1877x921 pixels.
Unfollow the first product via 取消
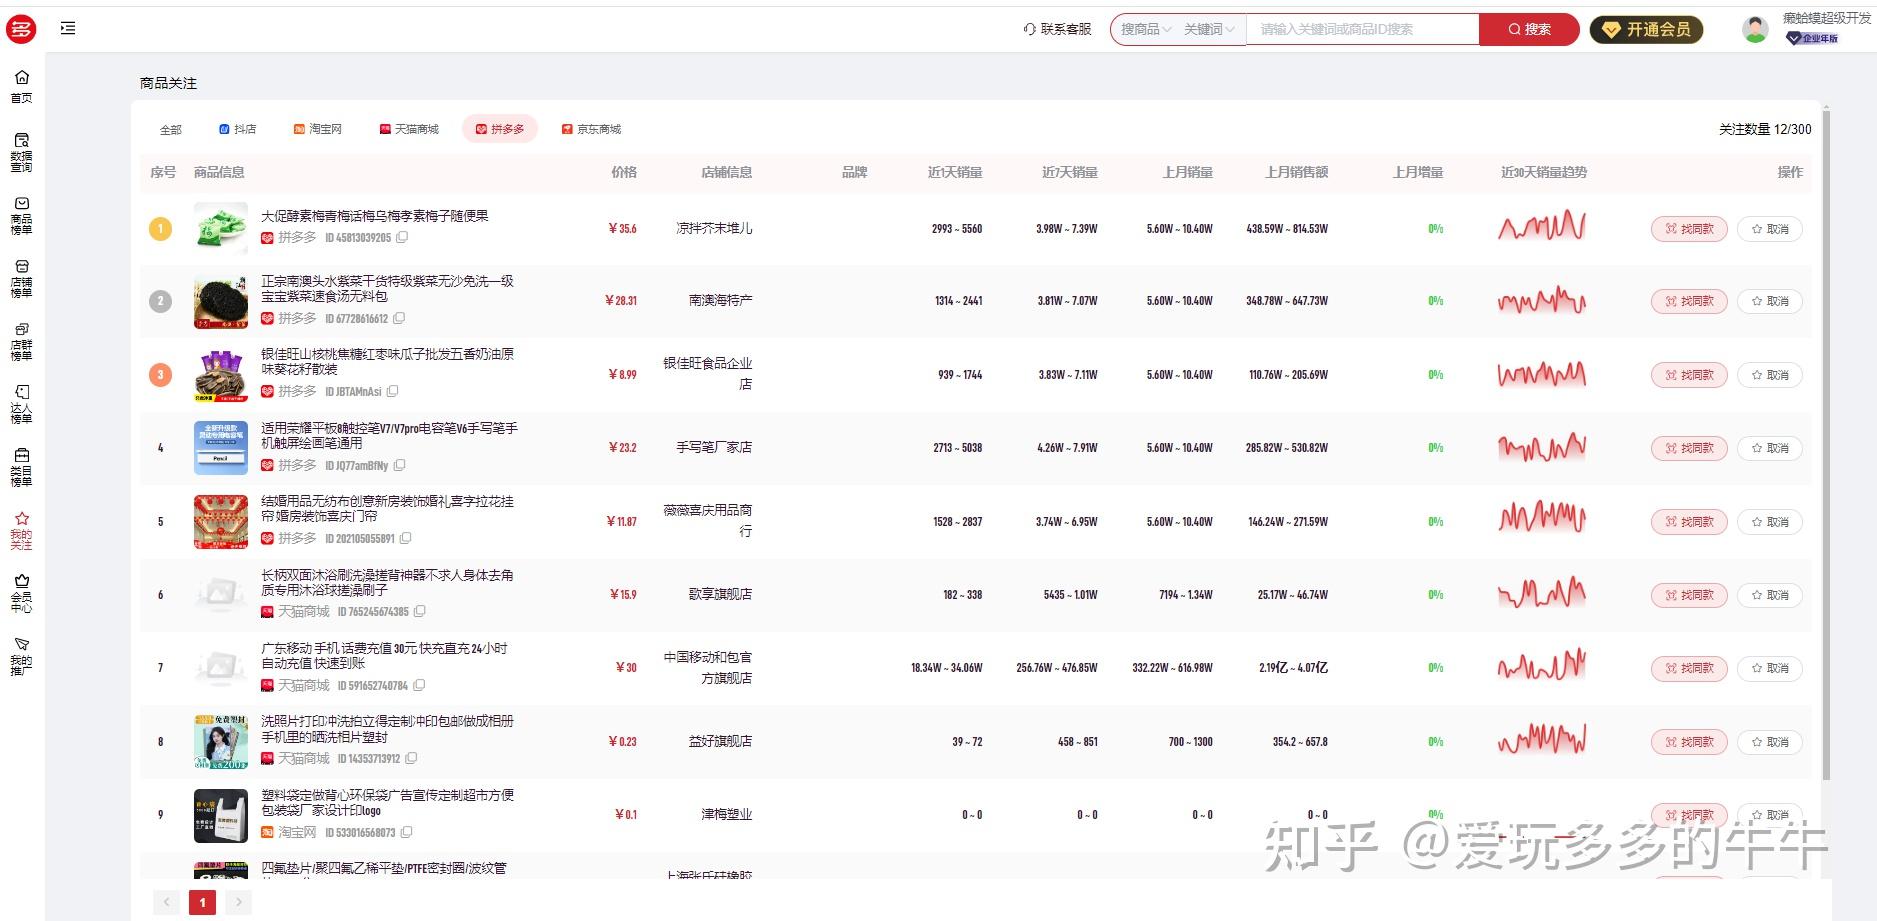point(1769,229)
